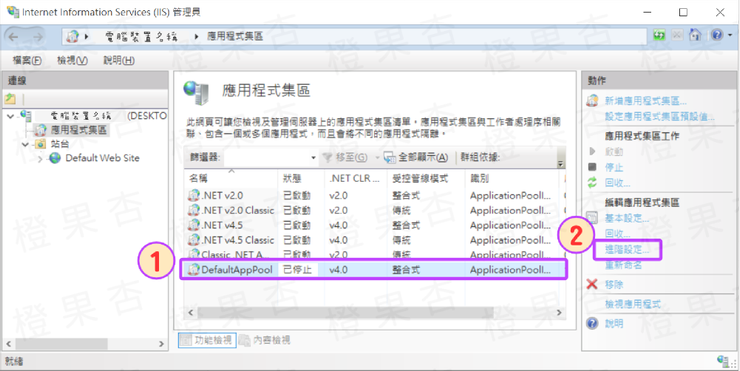
Task: Open the help question mark icon at top right
Action: tap(717, 35)
